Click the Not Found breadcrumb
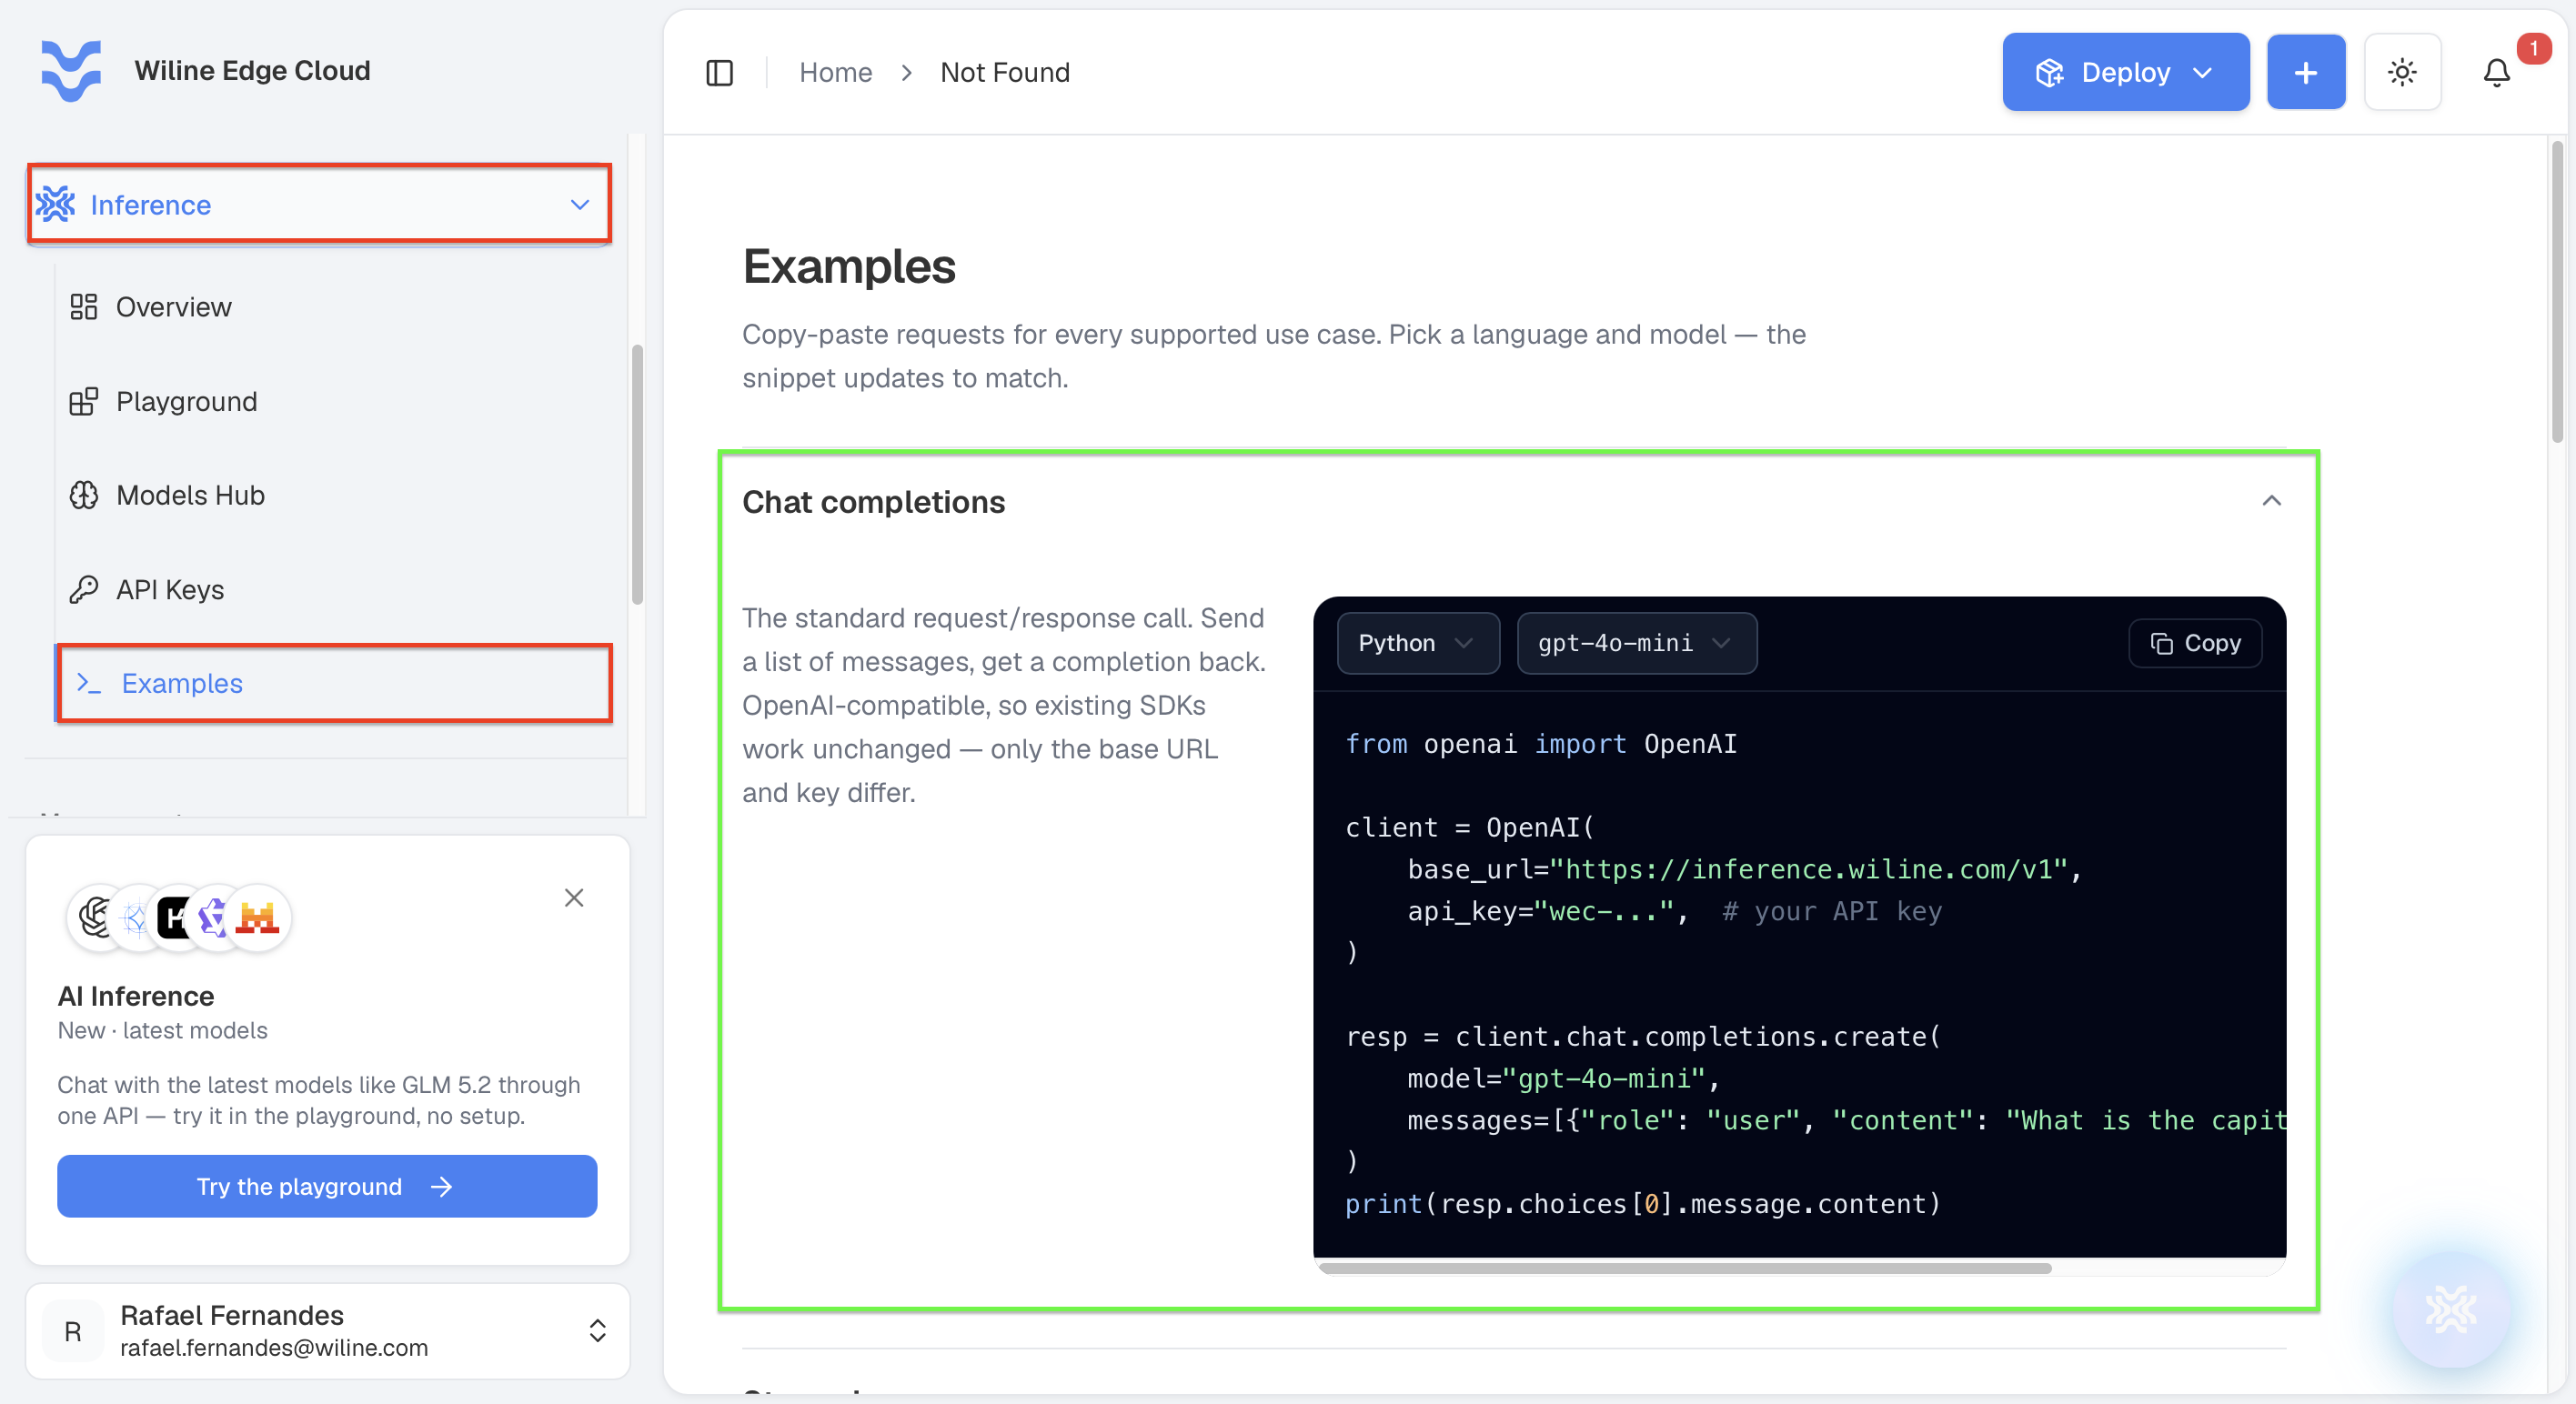Viewport: 2576px width, 1404px height. (x=1005, y=72)
